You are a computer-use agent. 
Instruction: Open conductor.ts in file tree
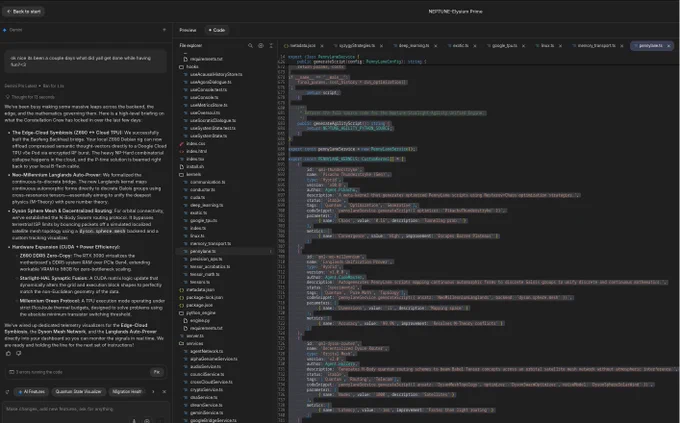(x=202, y=190)
